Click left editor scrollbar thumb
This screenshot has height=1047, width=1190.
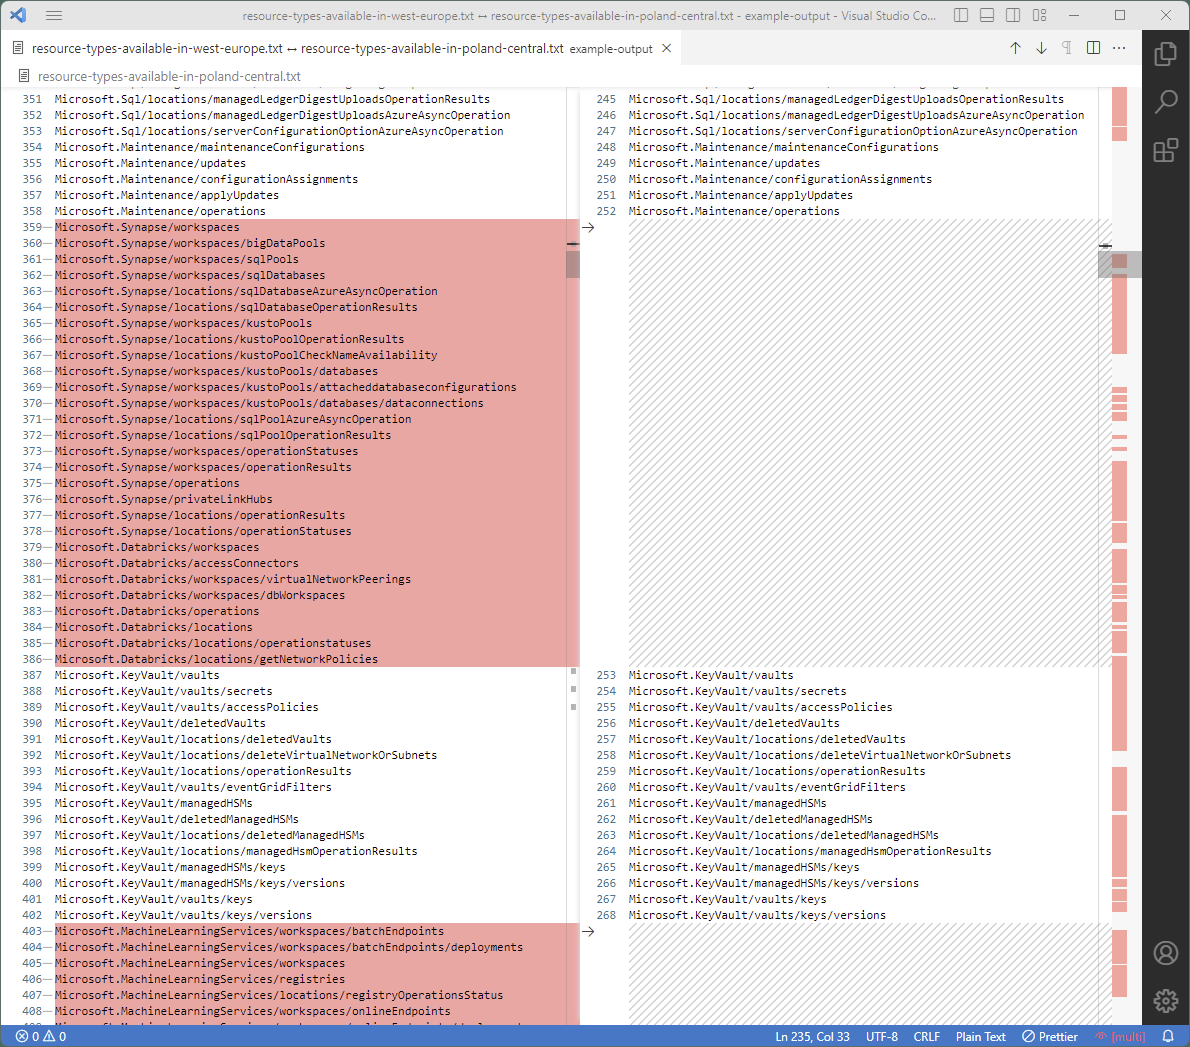(x=573, y=265)
